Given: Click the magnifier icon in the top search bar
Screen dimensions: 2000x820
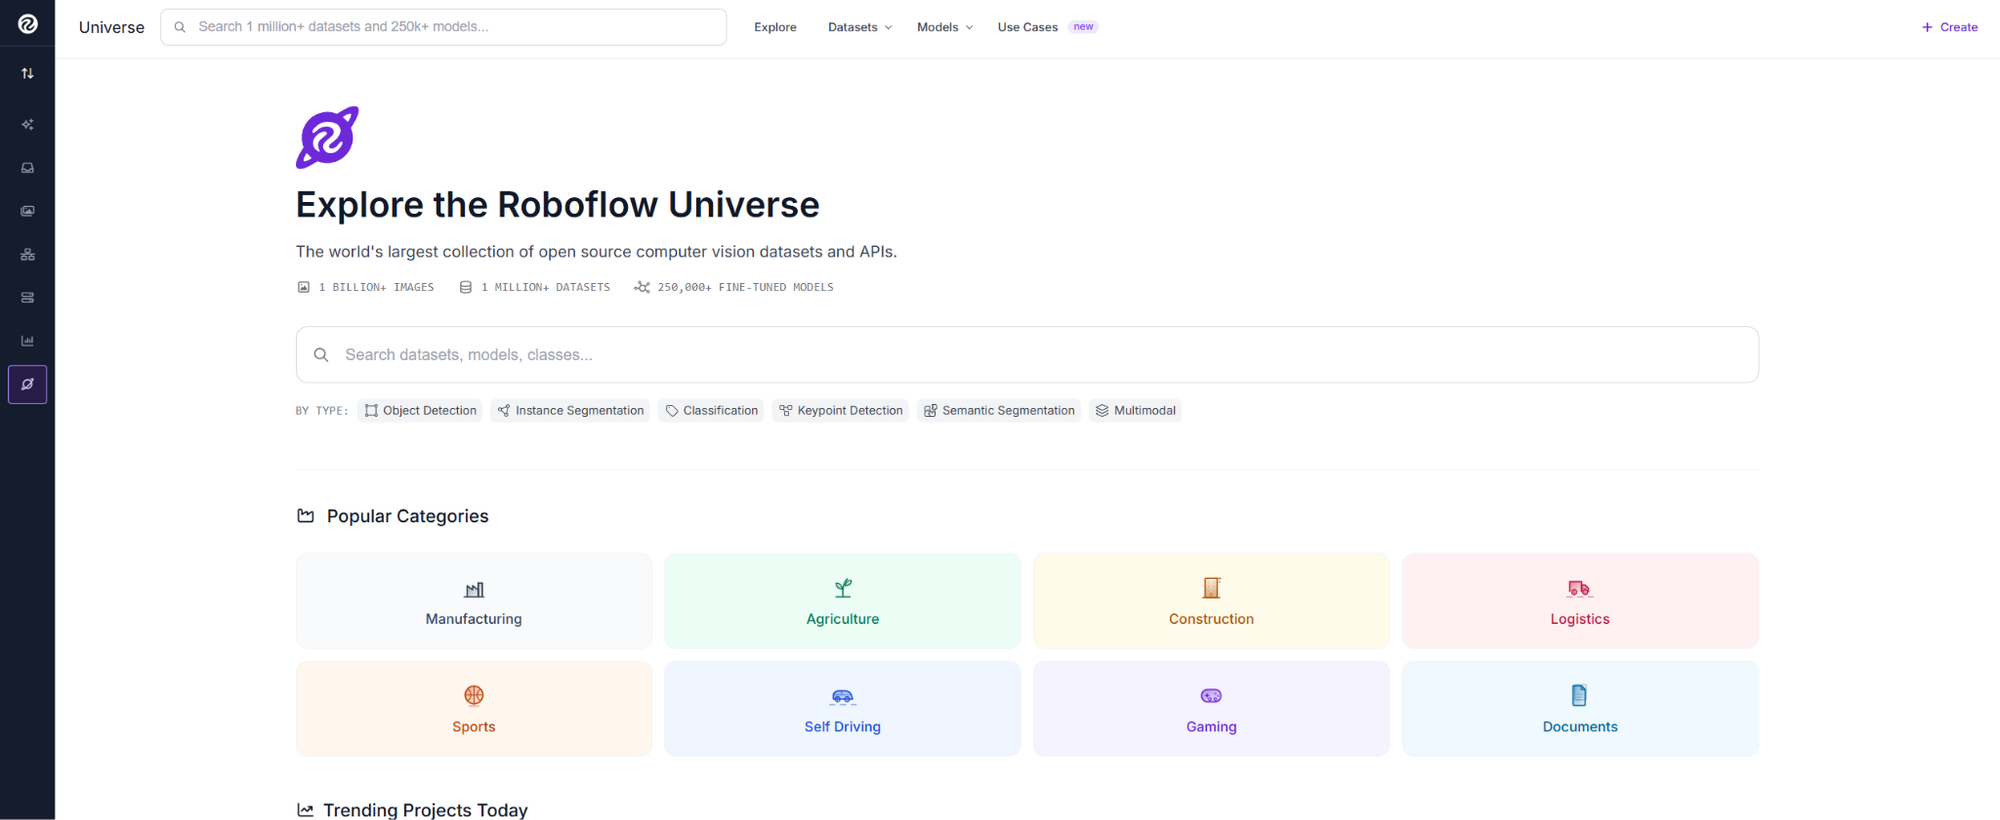Looking at the screenshot, I should point(180,27).
